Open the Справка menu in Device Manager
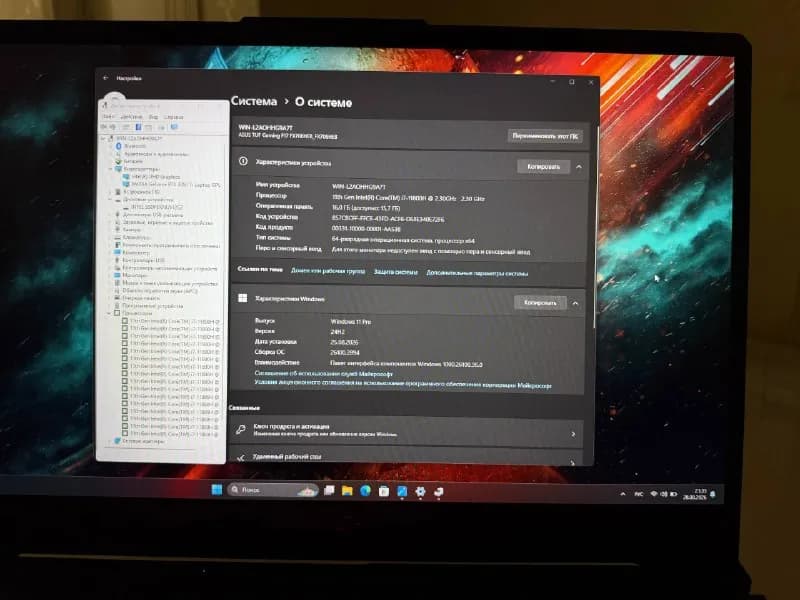Viewport: 800px width, 600px height. click(173, 117)
